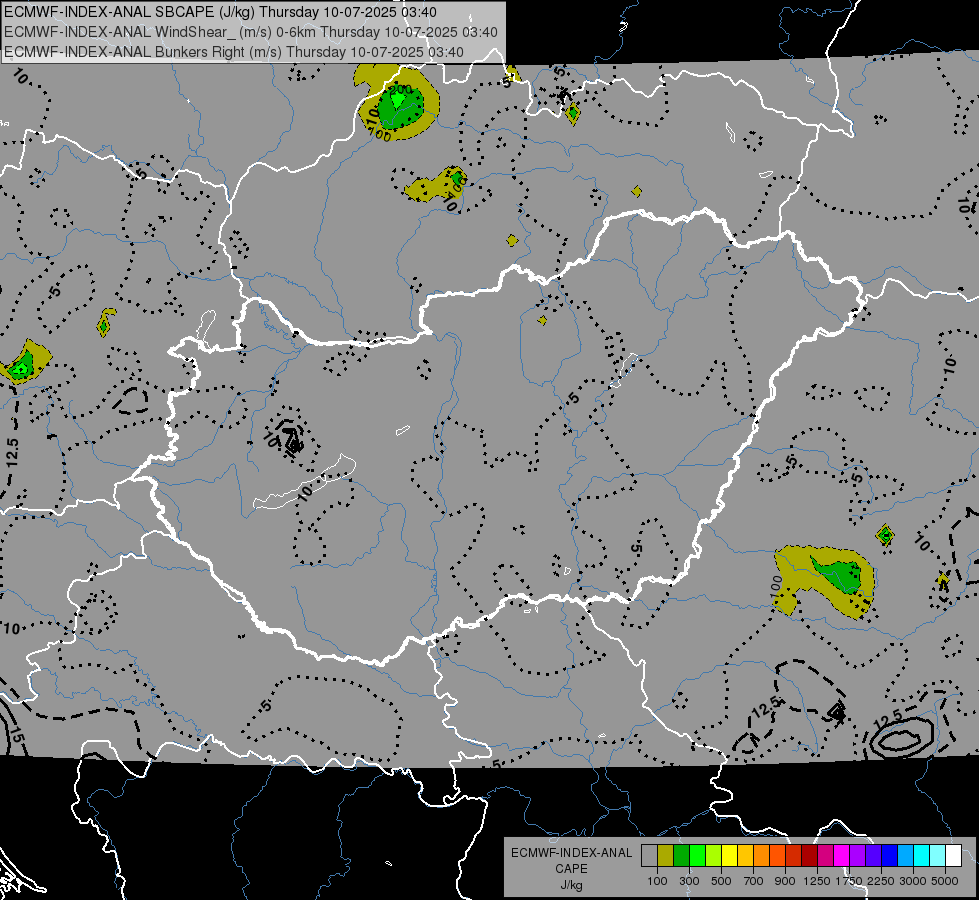Click the 200 contour label in green patch

tap(400, 91)
